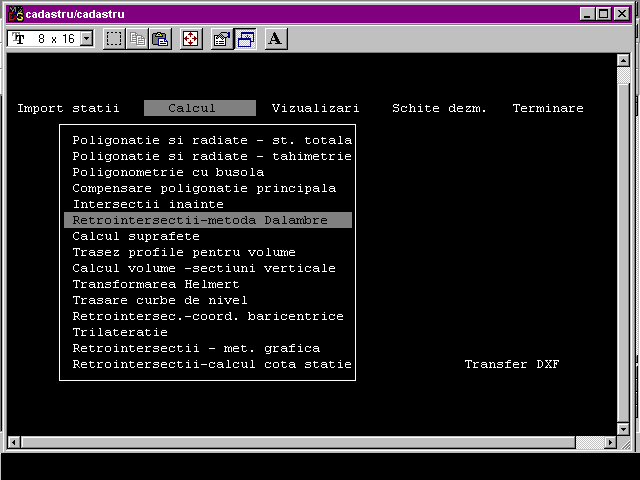Open the Properties toolbar icon
640x480 pixels.
coord(222,39)
